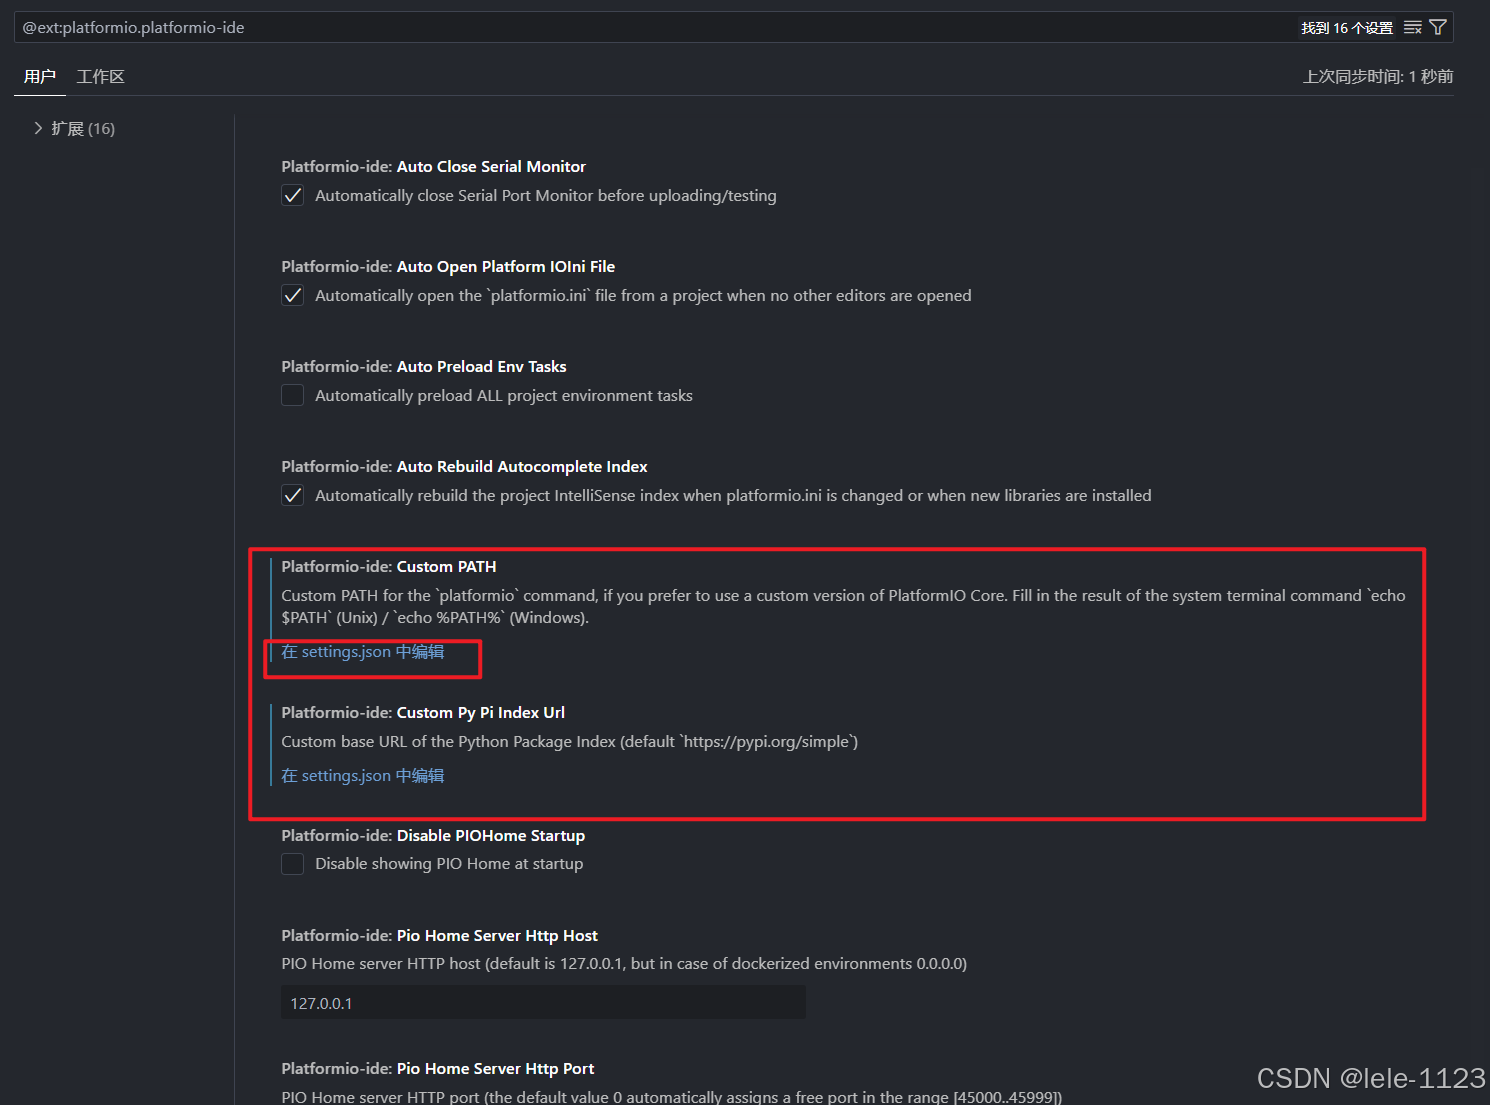Toggle Auto Rebuild Autocomplete Index checkbox

tap(292, 495)
